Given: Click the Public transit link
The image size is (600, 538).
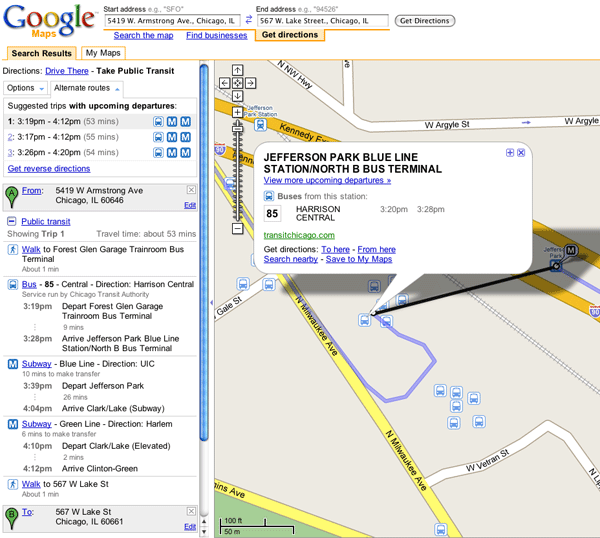Looking at the screenshot, I should [x=46, y=222].
